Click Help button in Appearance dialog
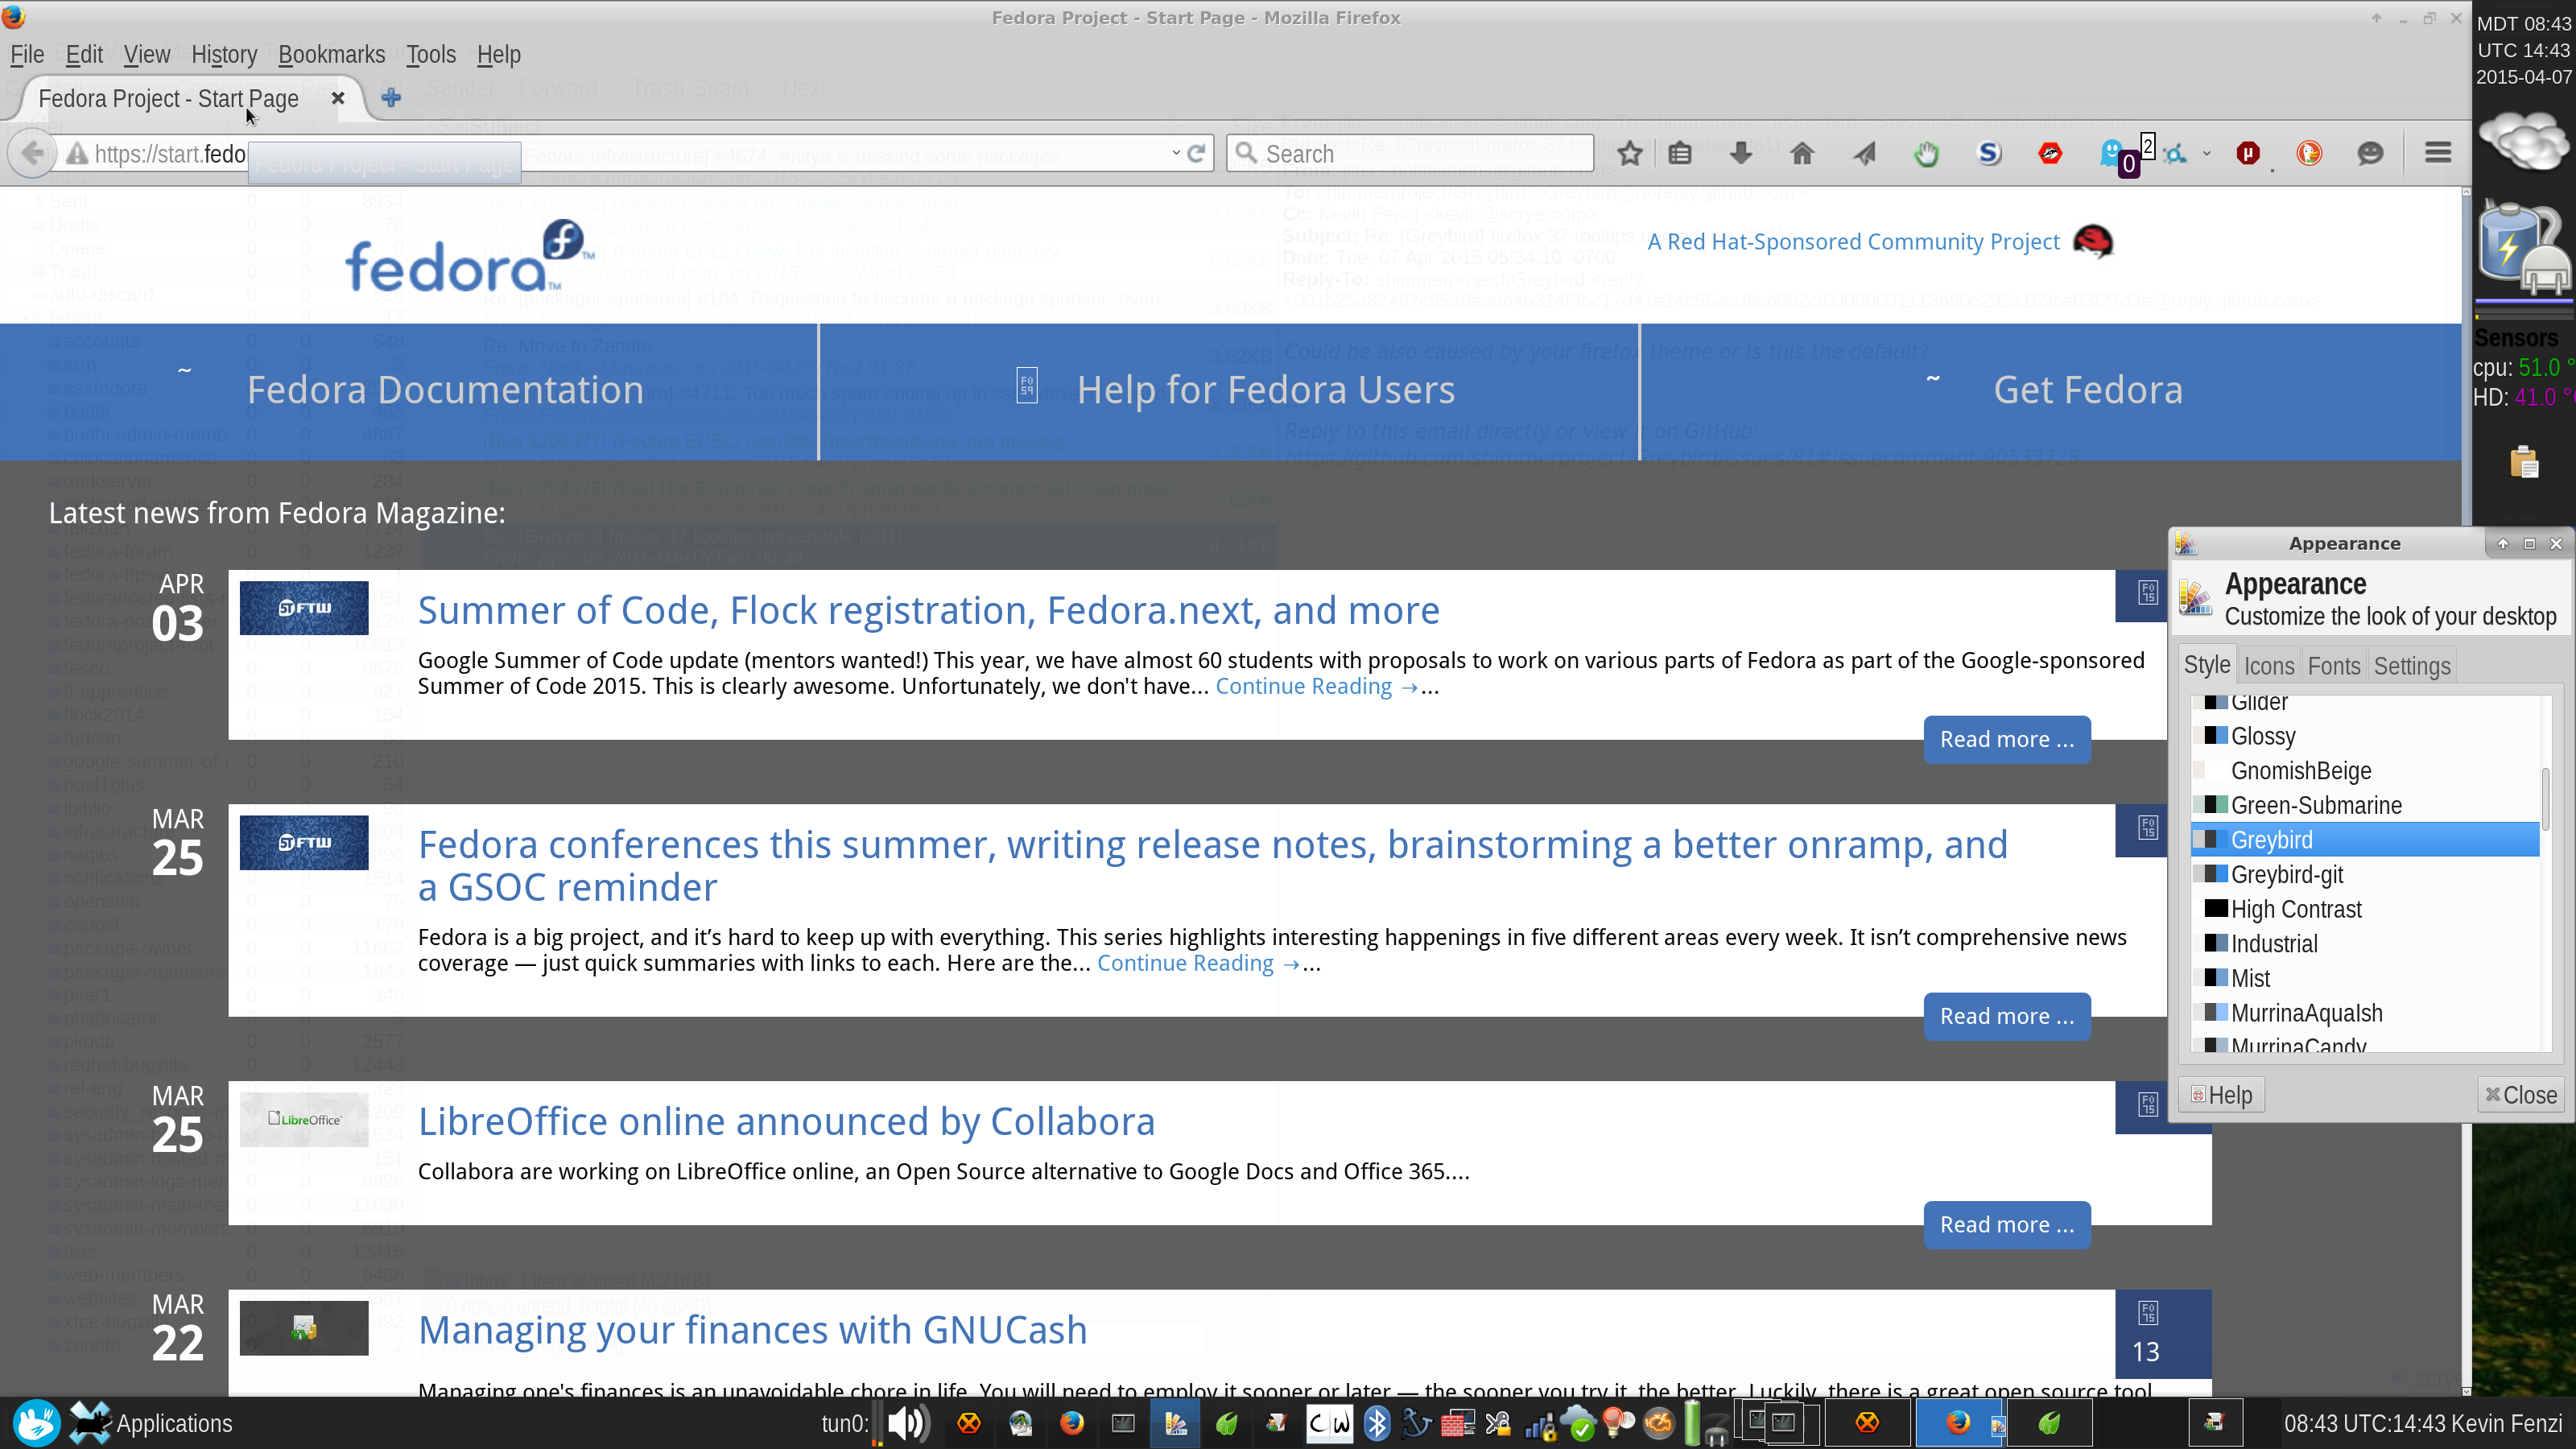This screenshot has height=1449, width=2576. click(2222, 1095)
